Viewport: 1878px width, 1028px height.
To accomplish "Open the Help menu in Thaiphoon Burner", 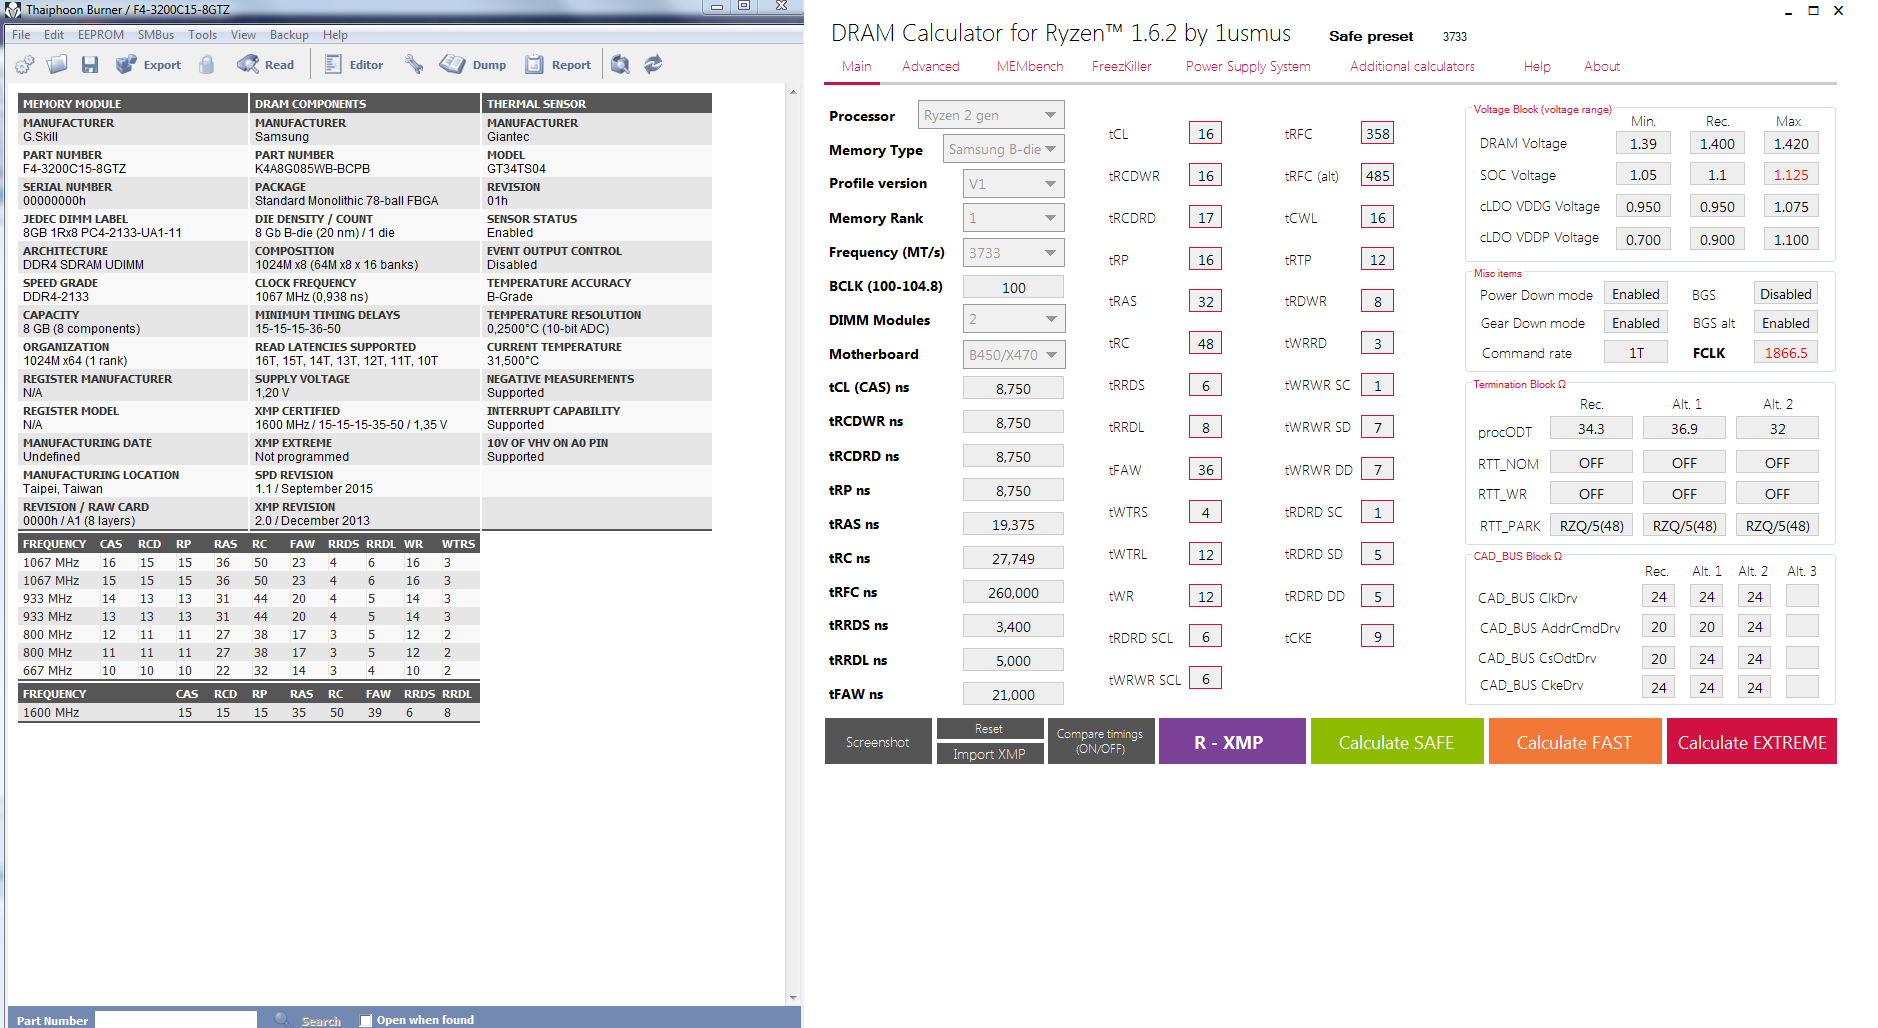I will pyautogui.click(x=335, y=35).
